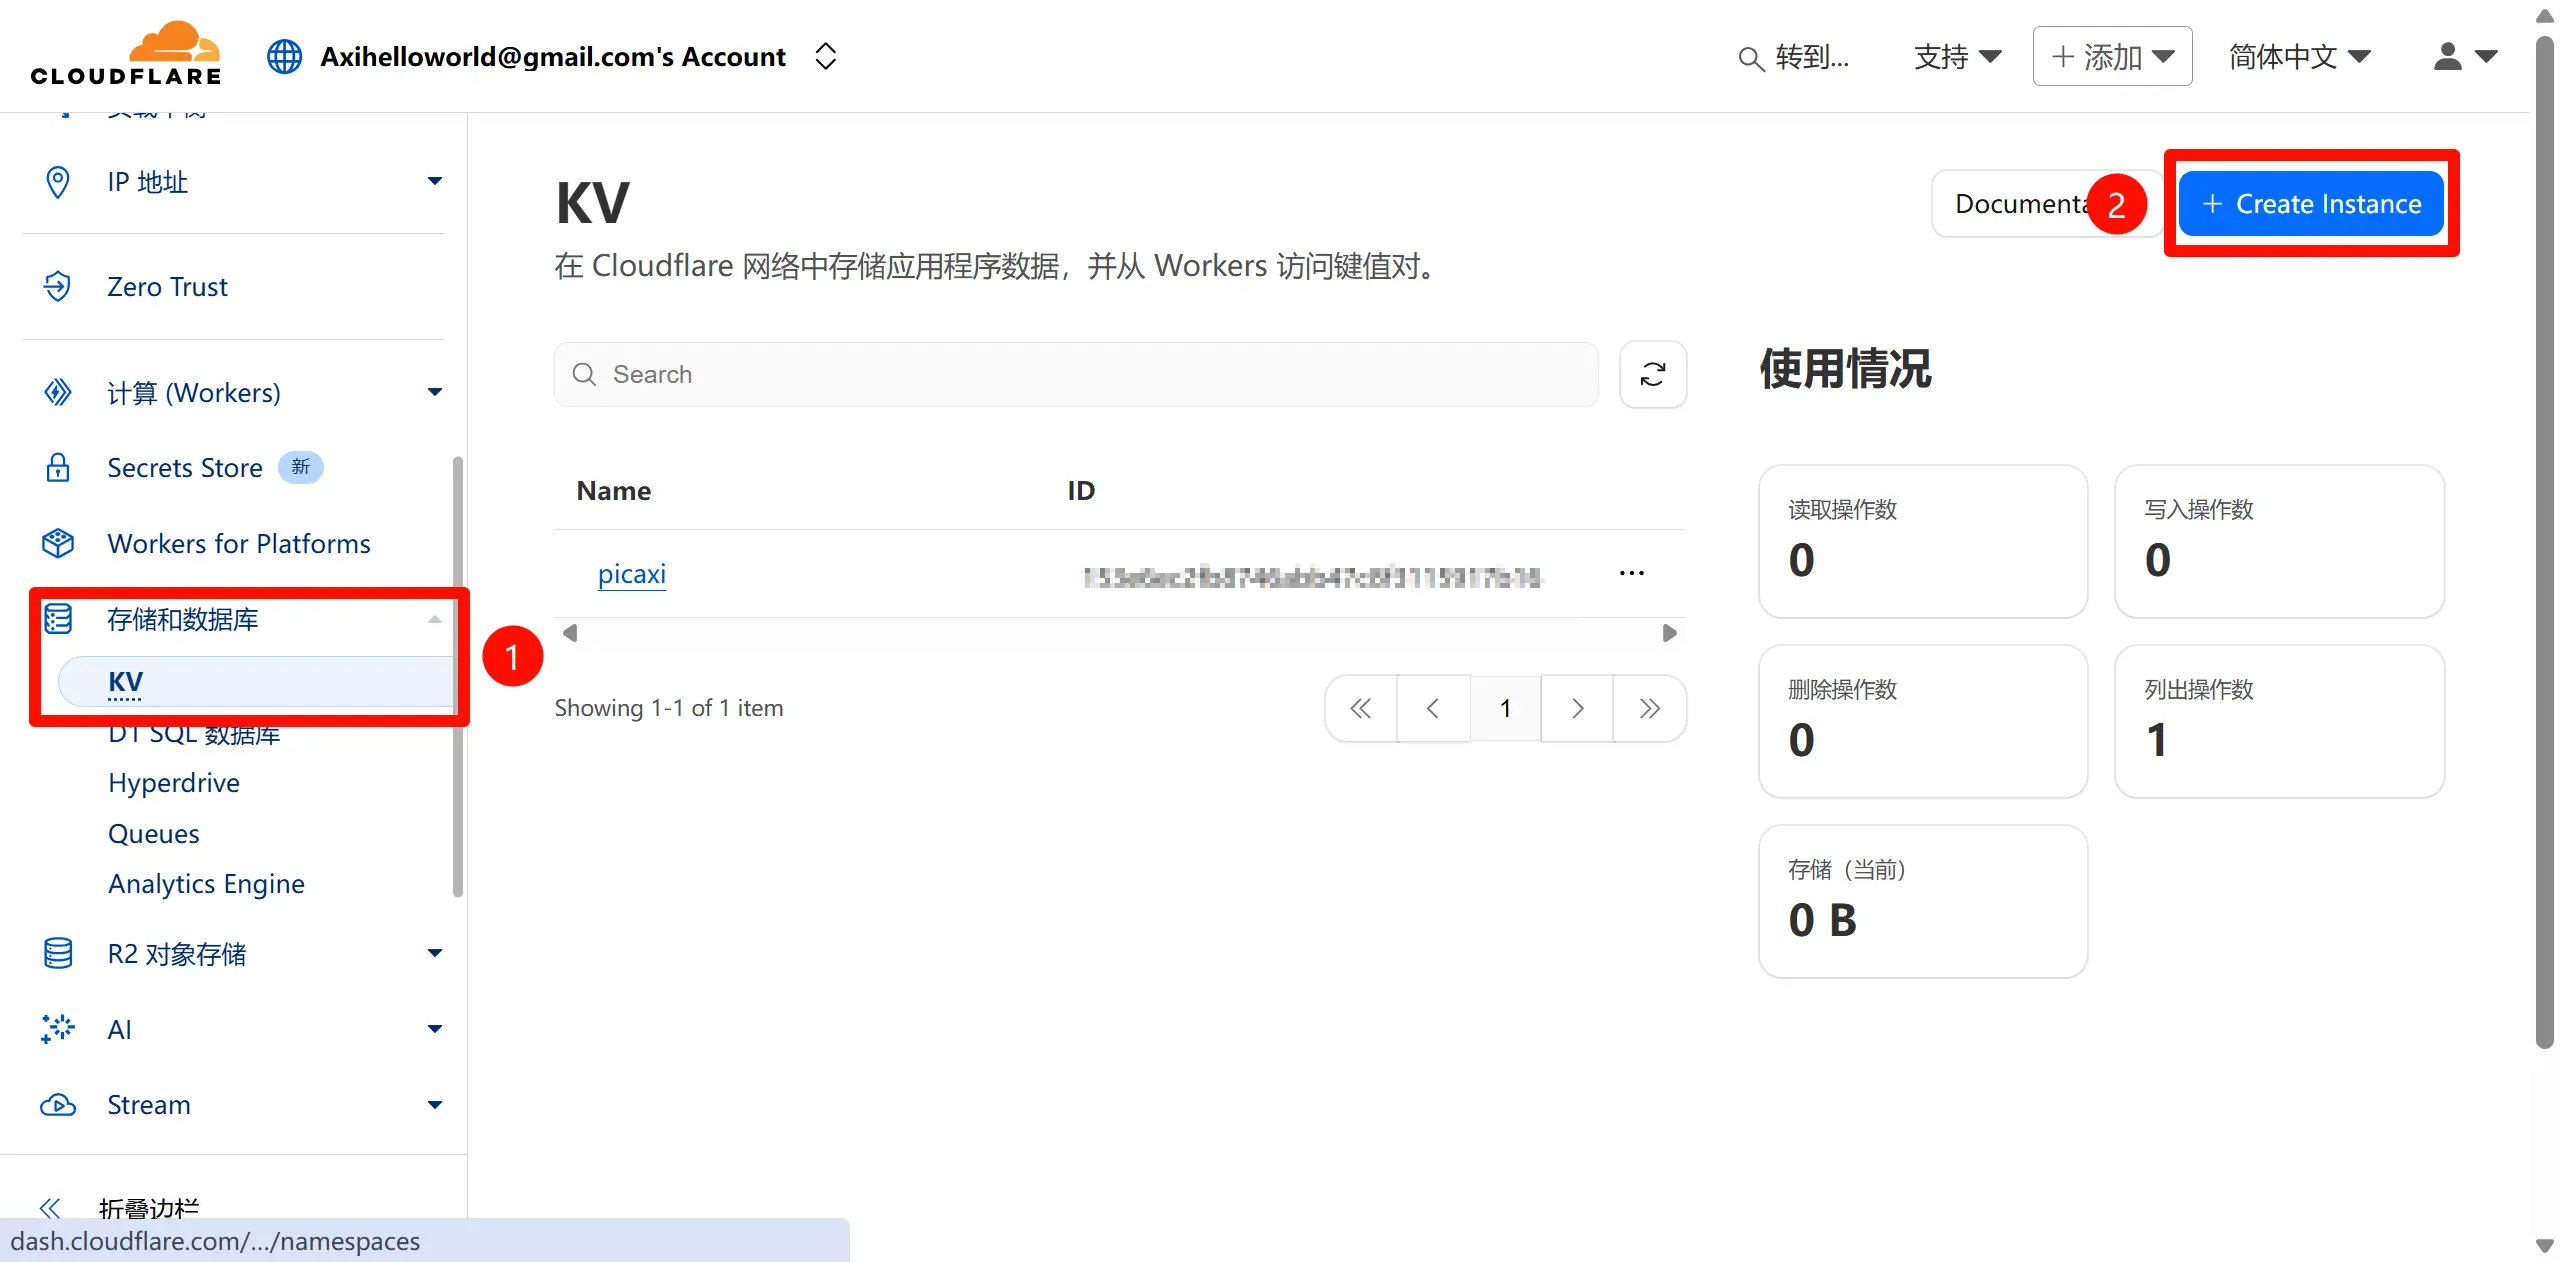Image resolution: width=2560 pixels, height=1262 pixels.
Task: Open the picaxi row three-dots menu
Action: (x=1632, y=573)
